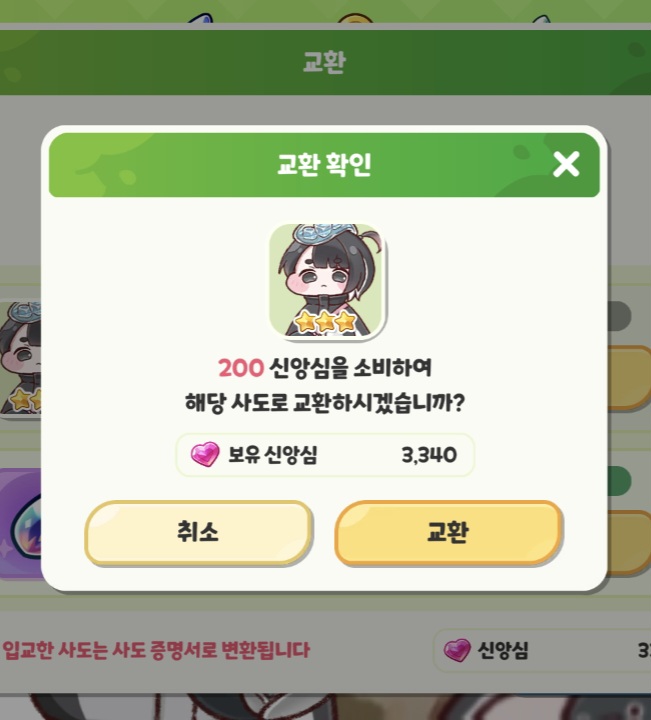651x720 pixels.
Task: Select the dimmed 교환 header behind the dialog
Action: (324, 62)
